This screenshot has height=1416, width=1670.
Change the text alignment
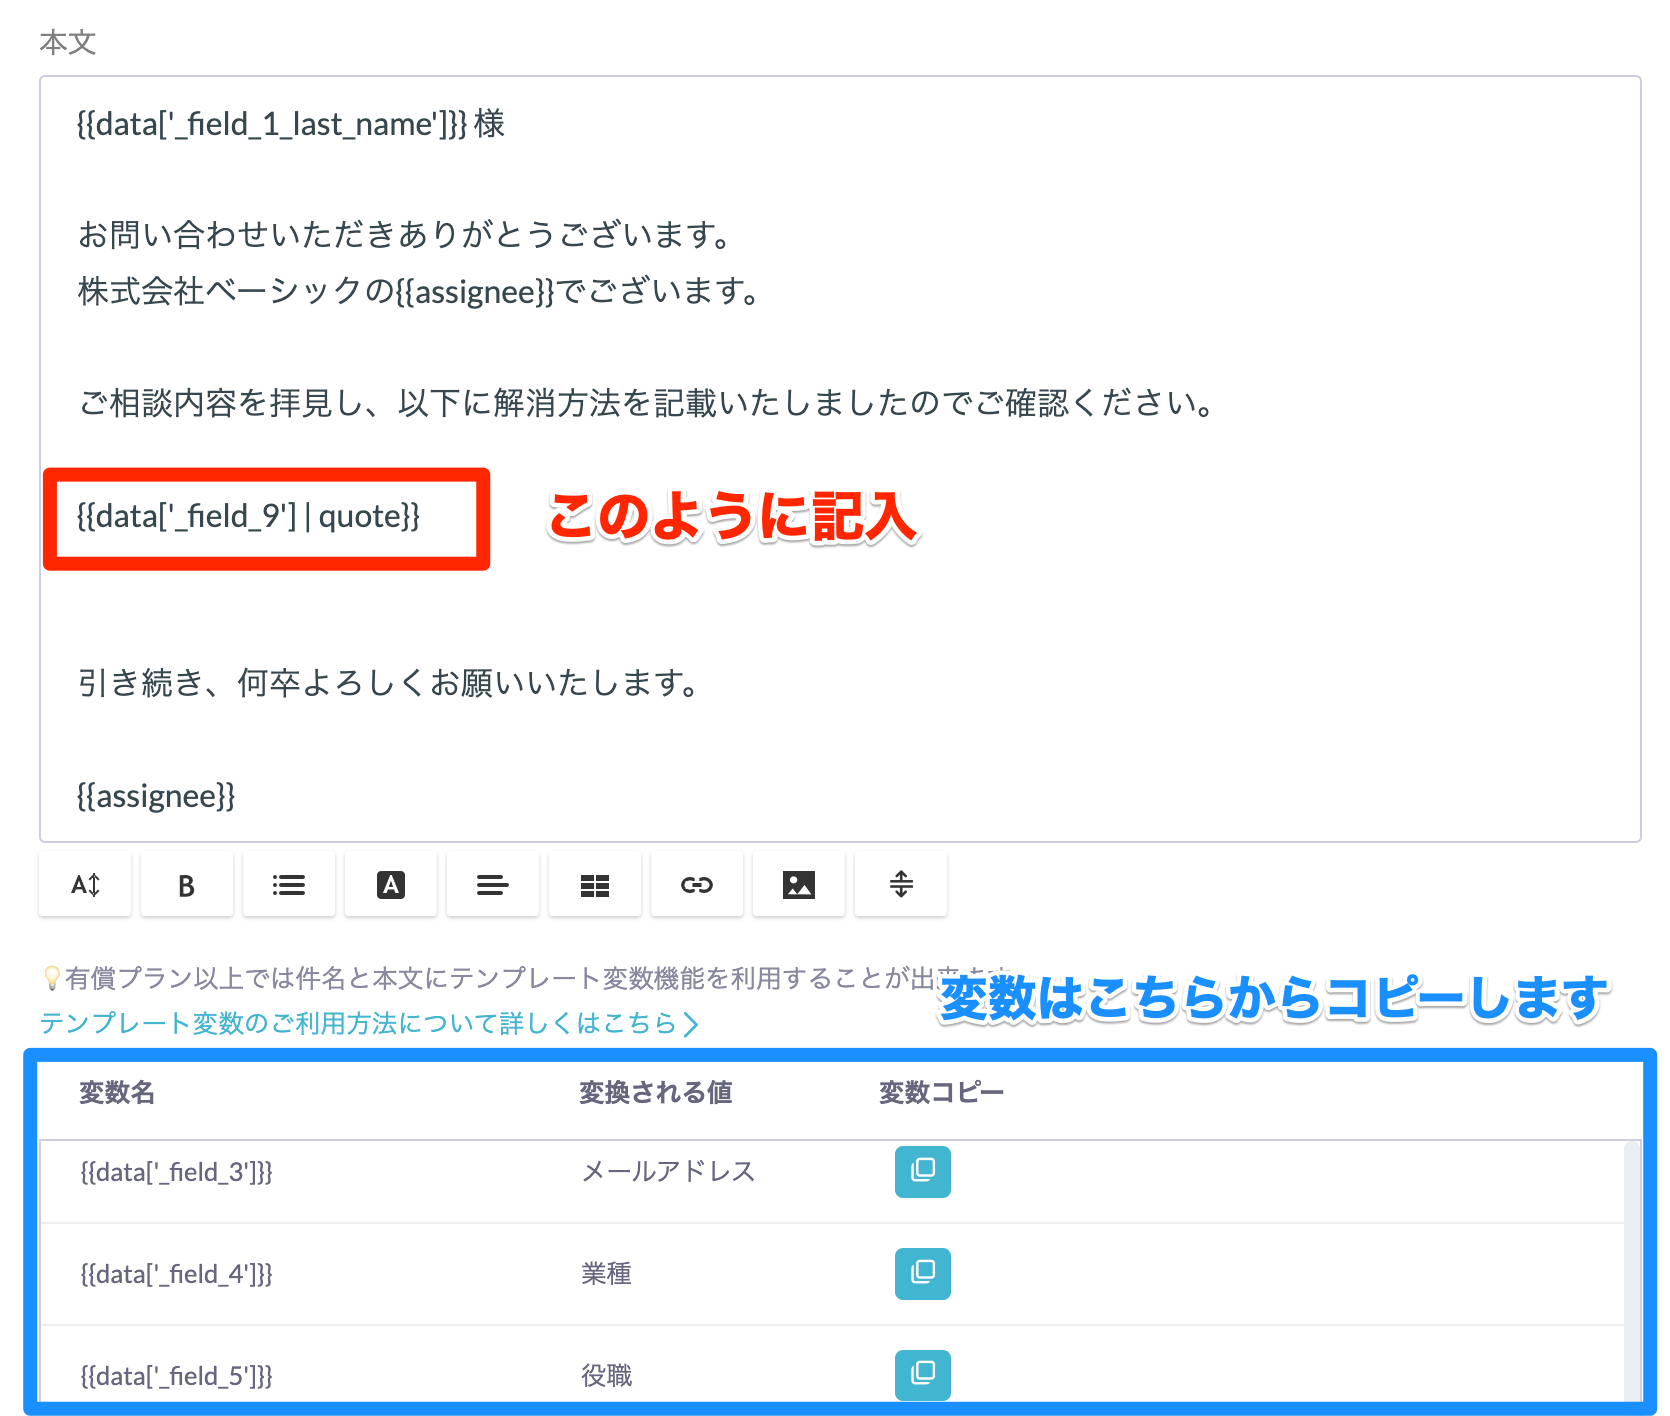tap(492, 884)
